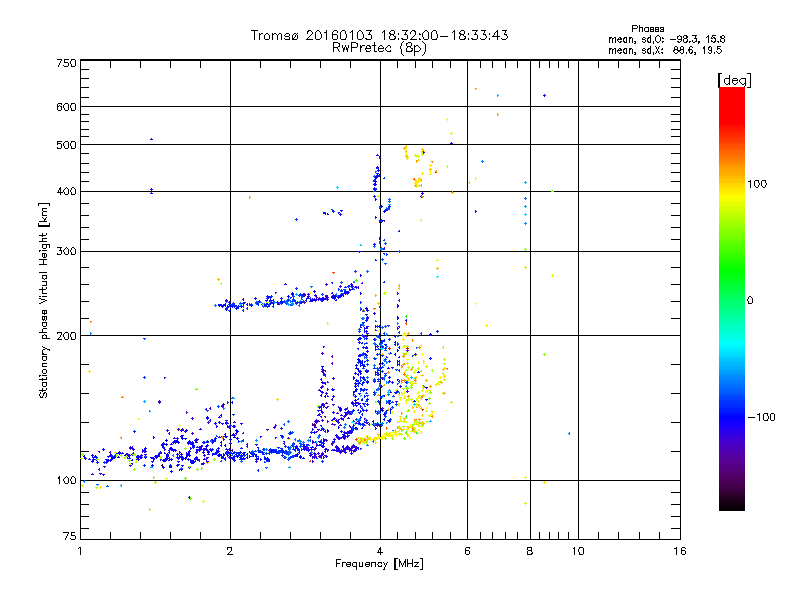800x600 pixels.
Task: Click the '100' colorbar tick label
Action: click(x=757, y=184)
